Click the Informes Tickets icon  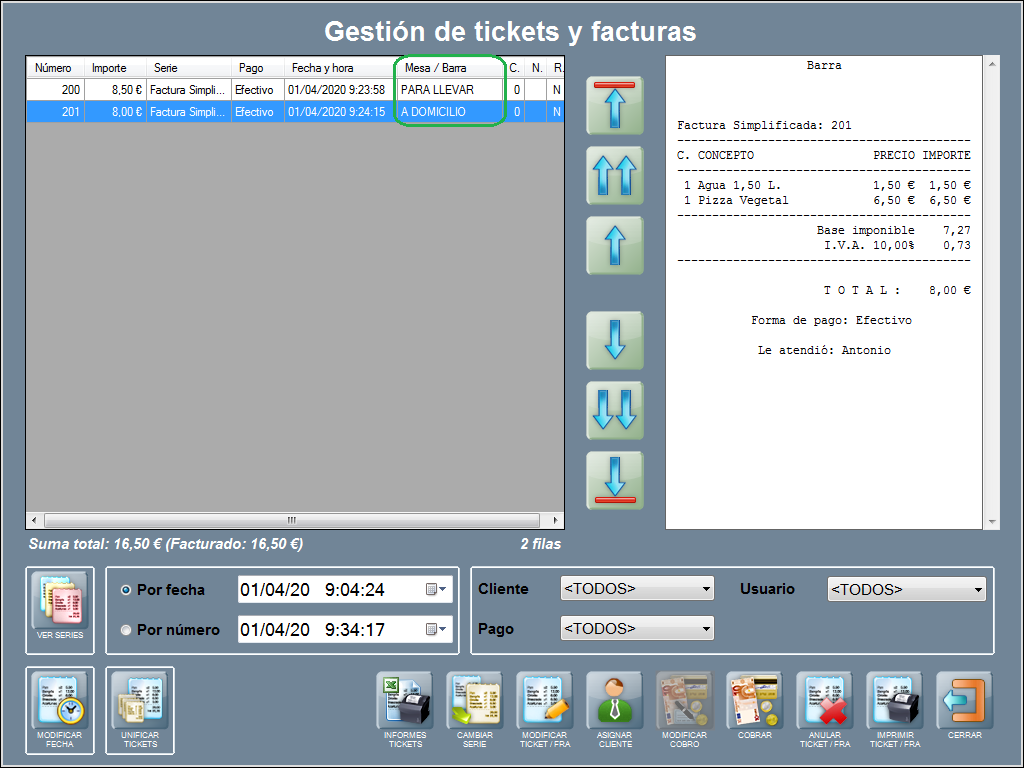pos(405,701)
